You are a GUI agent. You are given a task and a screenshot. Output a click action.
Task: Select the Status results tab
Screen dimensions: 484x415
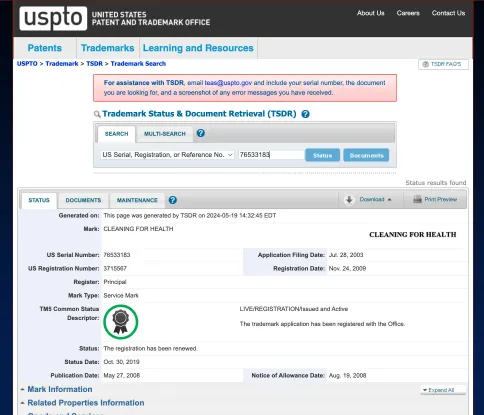pyautogui.click(x=39, y=200)
